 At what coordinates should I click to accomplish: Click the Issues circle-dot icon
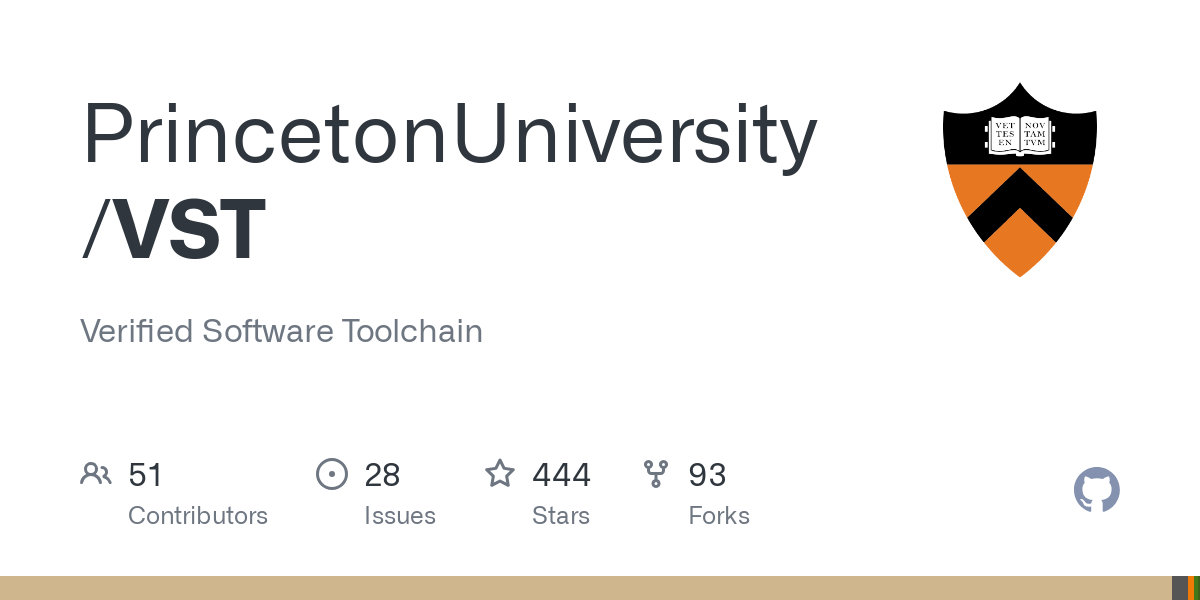click(x=331, y=474)
